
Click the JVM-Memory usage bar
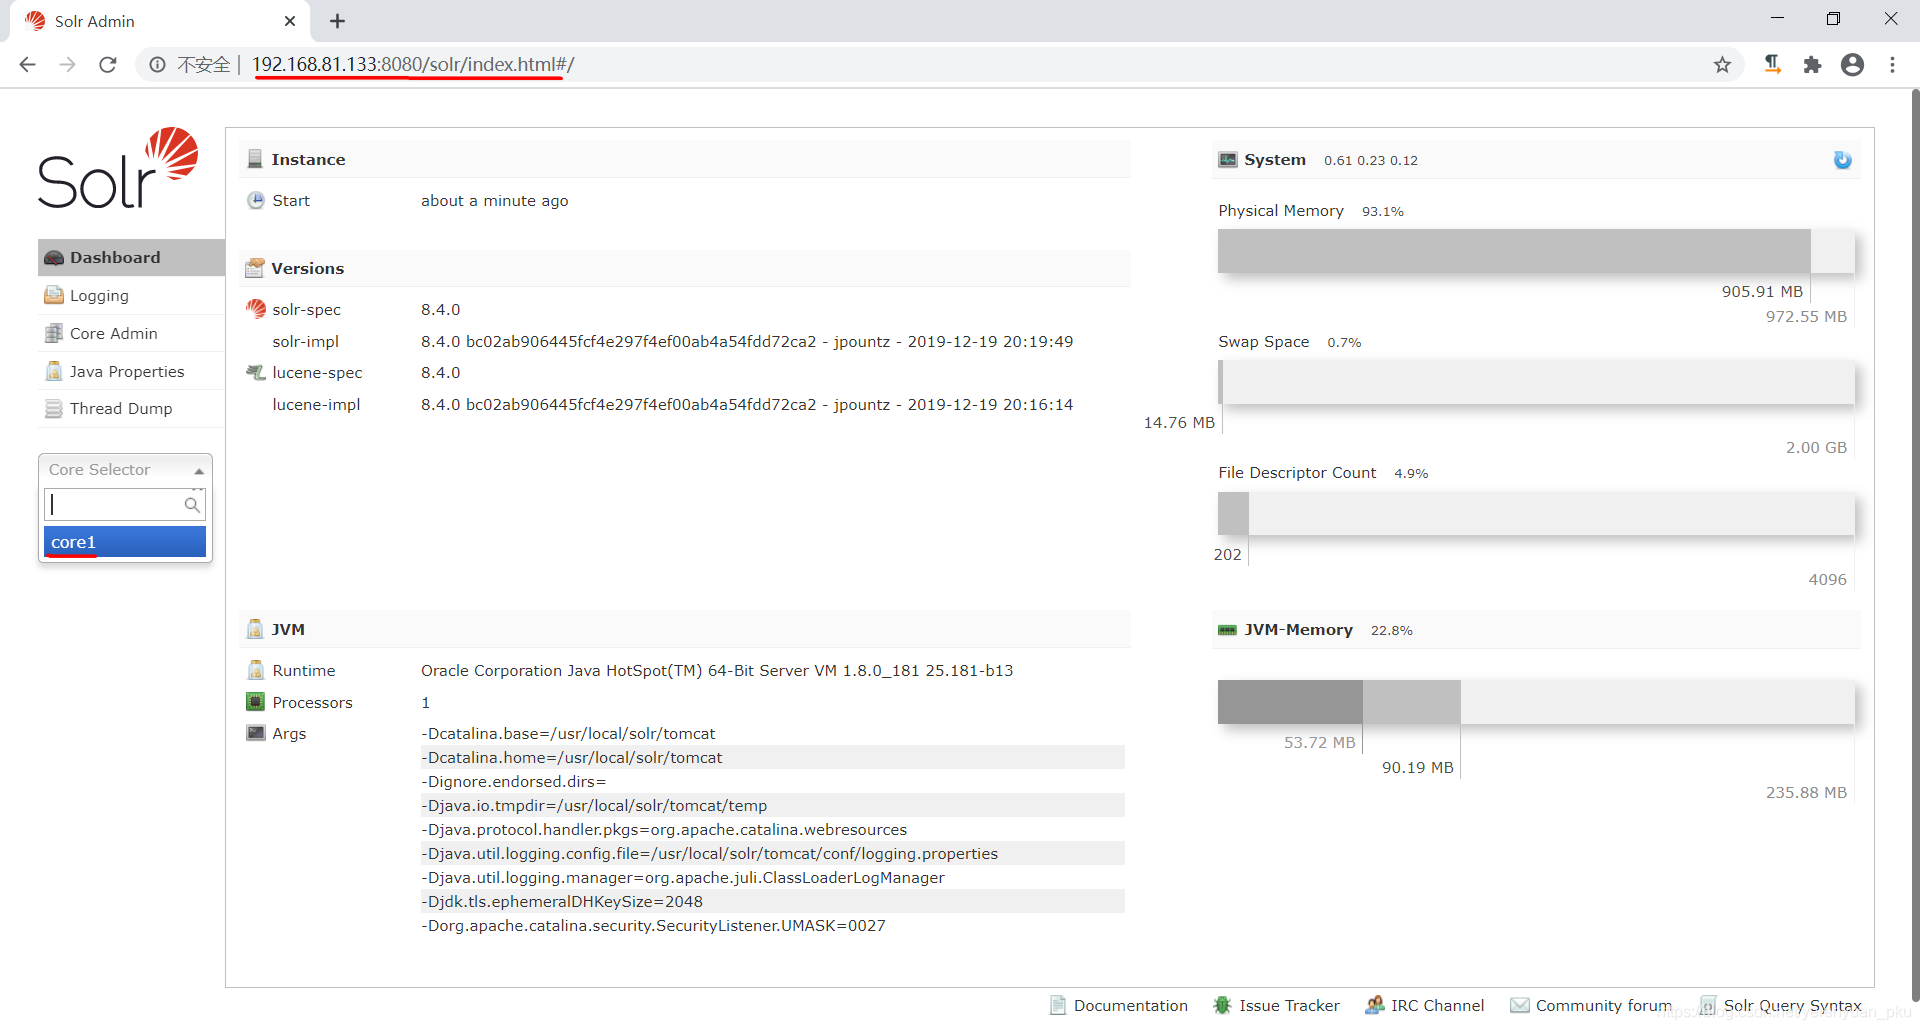click(1536, 702)
